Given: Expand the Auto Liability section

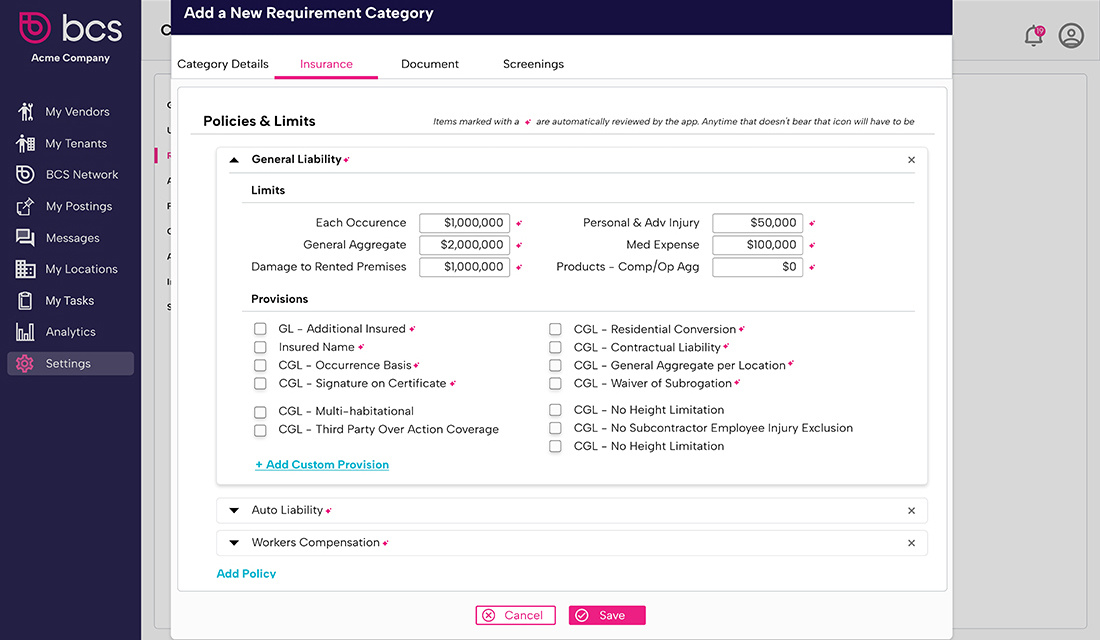Looking at the screenshot, I should pos(233,510).
